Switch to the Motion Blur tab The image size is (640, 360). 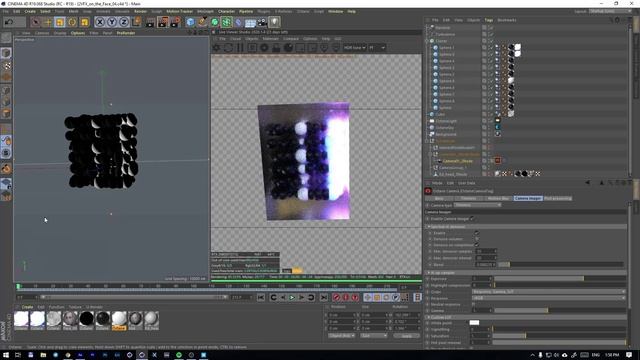pos(498,198)
